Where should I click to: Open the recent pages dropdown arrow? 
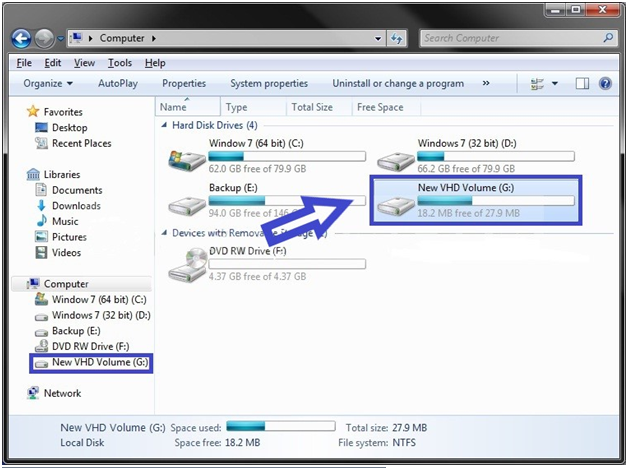coord(60,39)
